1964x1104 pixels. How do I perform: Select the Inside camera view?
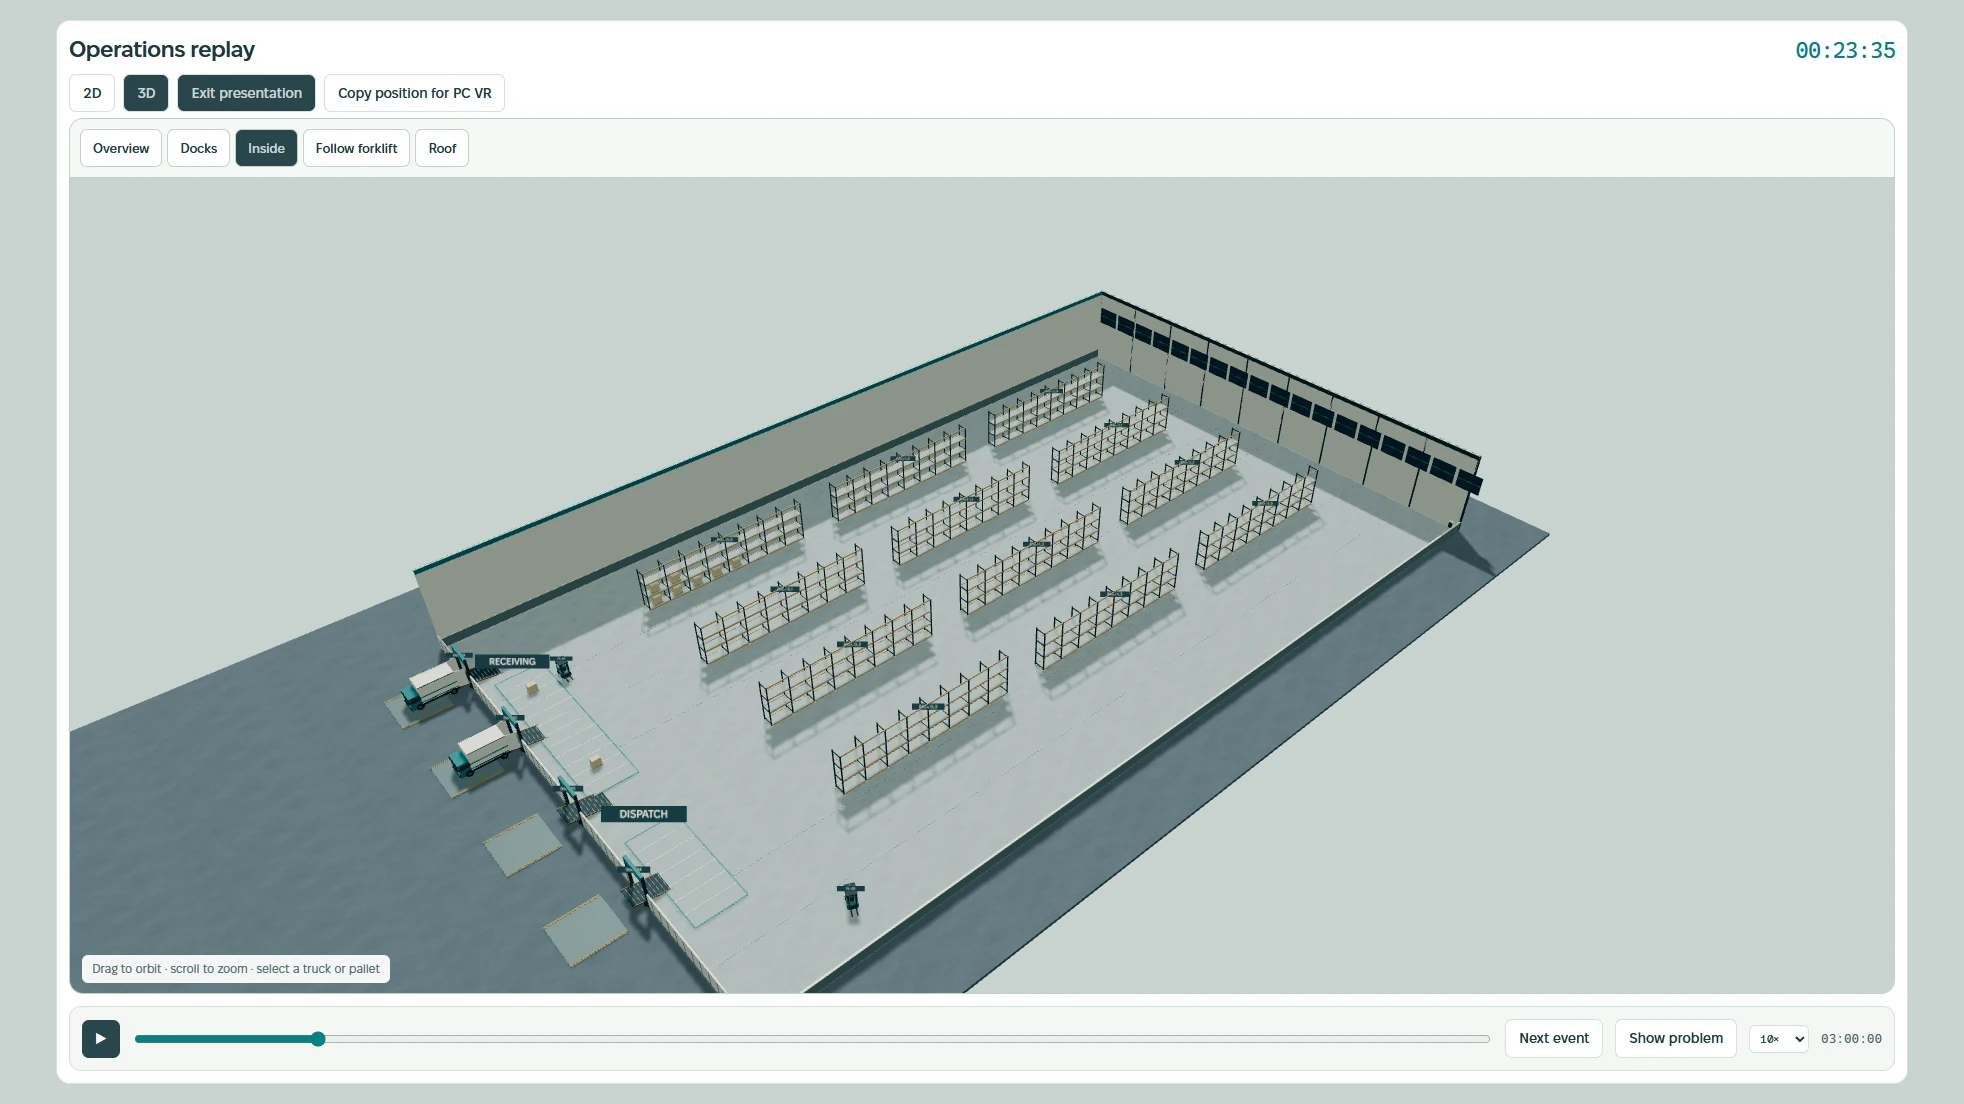(x=266, y=148)
